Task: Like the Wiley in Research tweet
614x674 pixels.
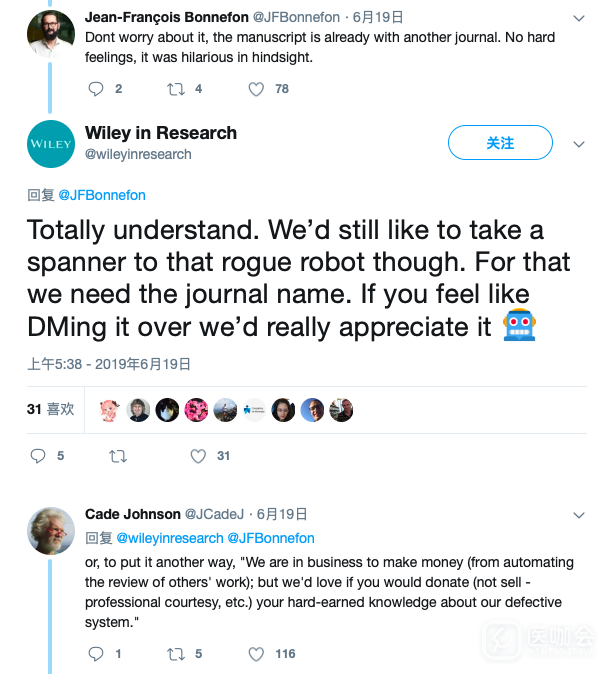Action: click(x=198, y=456)
